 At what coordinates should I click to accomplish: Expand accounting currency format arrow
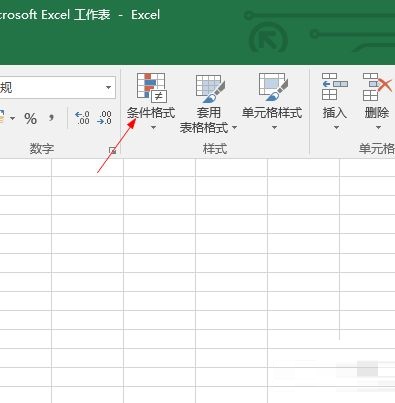pyautogui.click(x=13, y=118)
